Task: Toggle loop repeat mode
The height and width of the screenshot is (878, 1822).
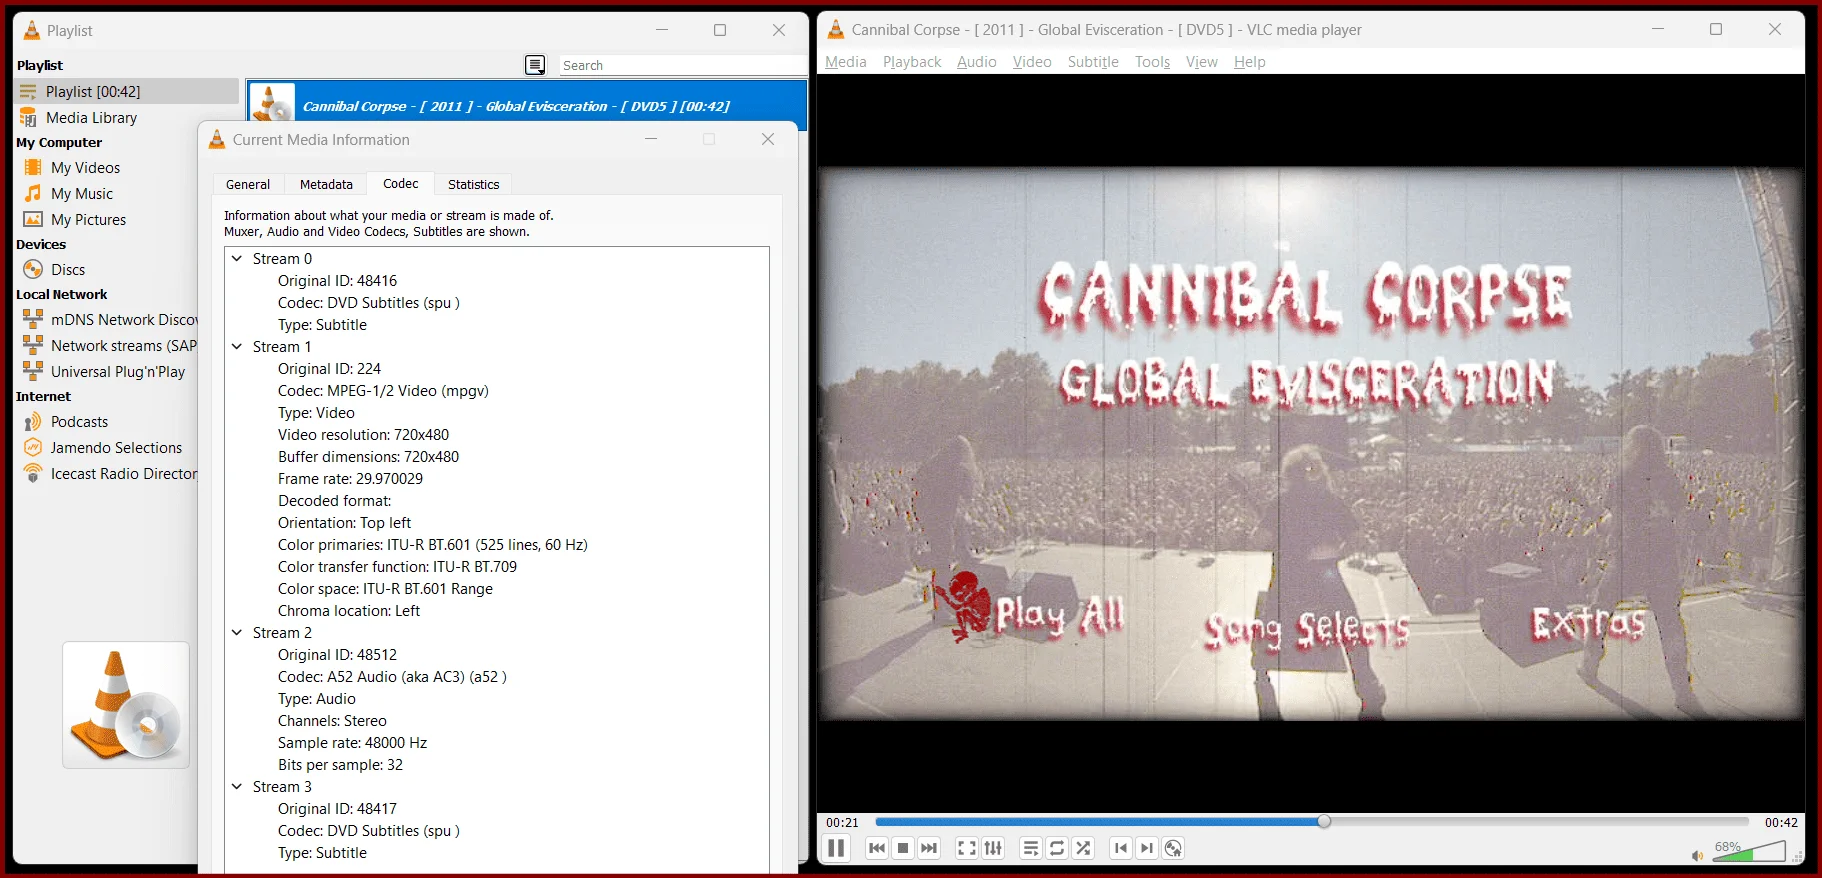Action: click(x=1057, y=848)
